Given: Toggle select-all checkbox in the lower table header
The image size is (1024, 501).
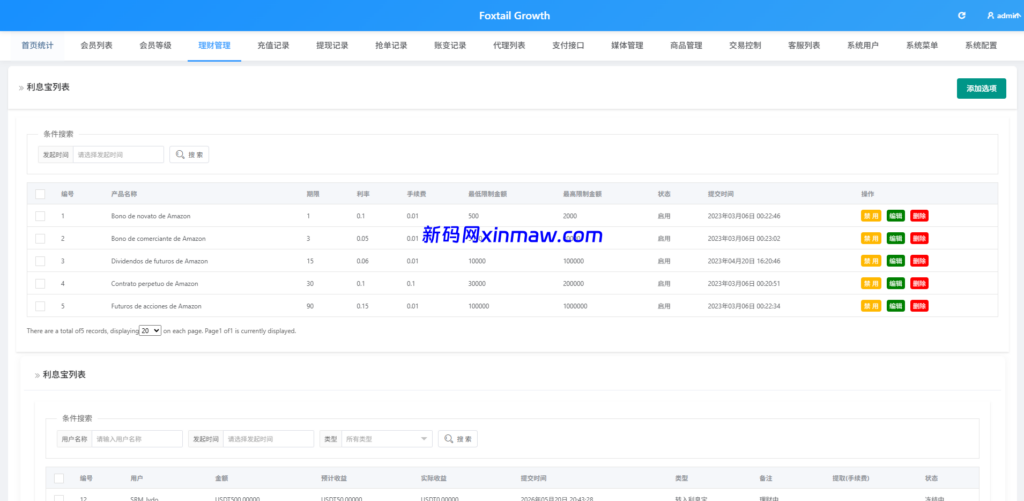Looking at the screenshot, I should point(59,478).
